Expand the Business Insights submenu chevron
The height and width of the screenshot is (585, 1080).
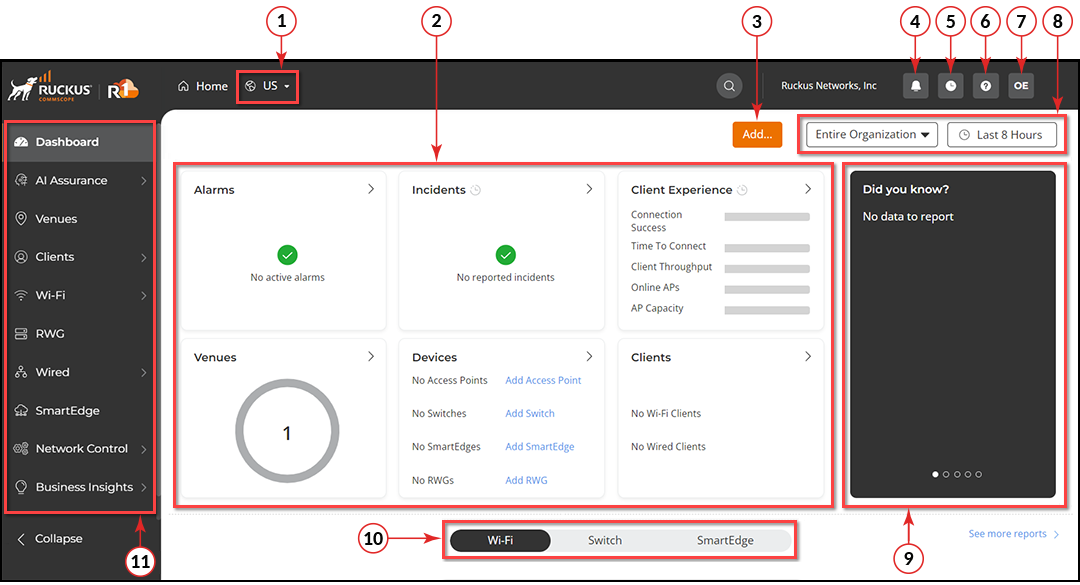[144, 487]
